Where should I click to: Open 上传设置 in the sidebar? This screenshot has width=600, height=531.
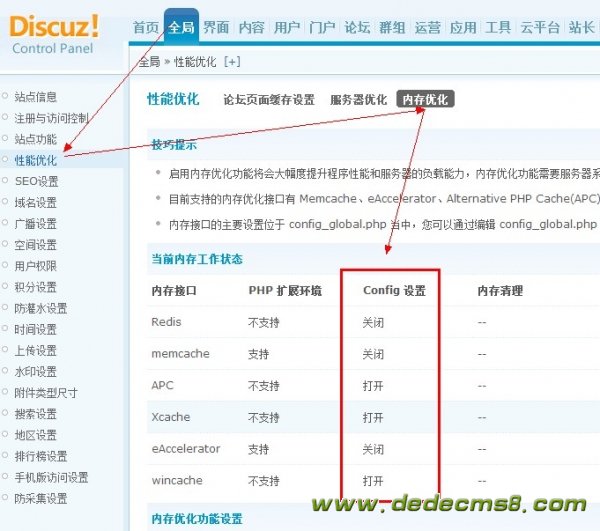[35, 350]
